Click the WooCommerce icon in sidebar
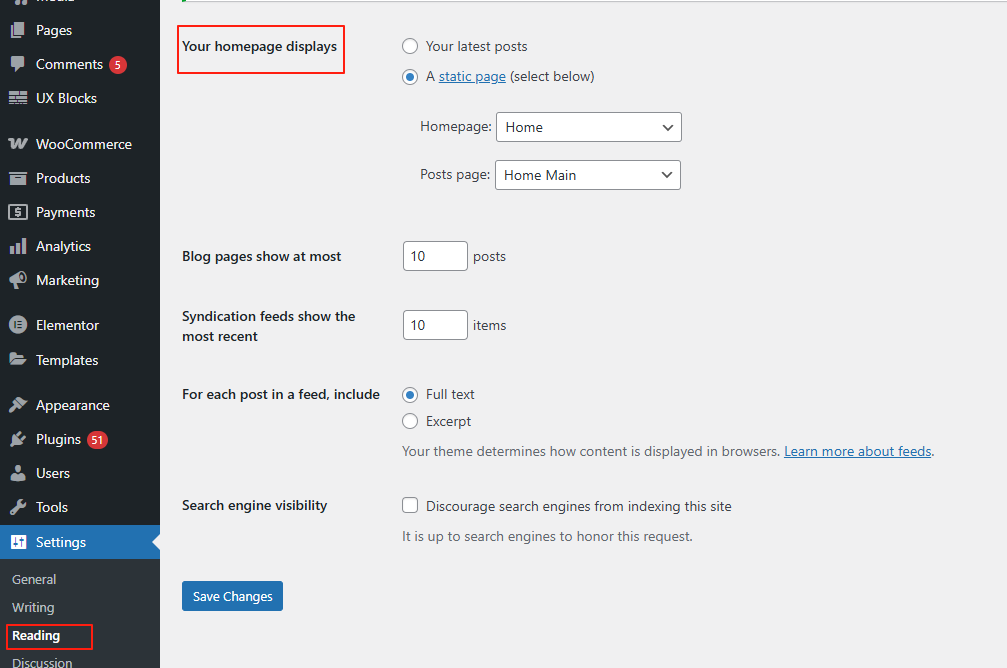Screen dimensions: 1007x668 click(18, 144)
